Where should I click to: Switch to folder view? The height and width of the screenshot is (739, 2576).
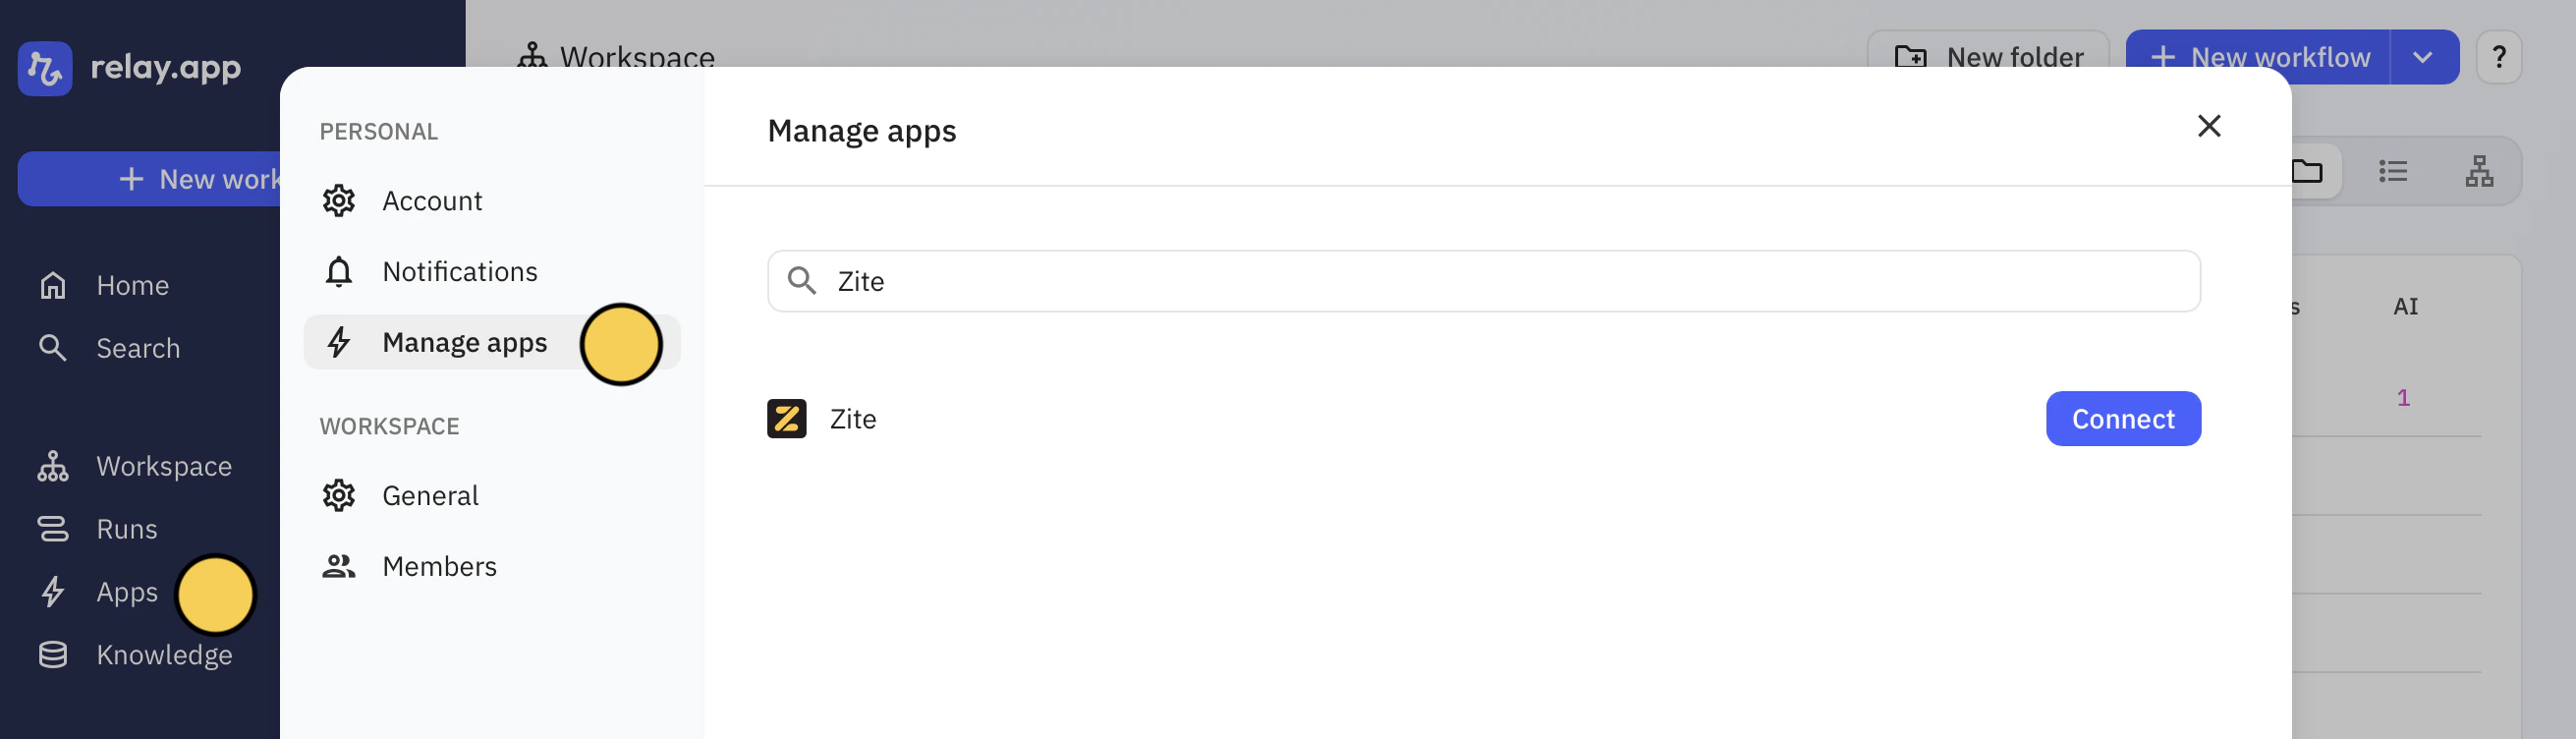[x=2309, y=170]
